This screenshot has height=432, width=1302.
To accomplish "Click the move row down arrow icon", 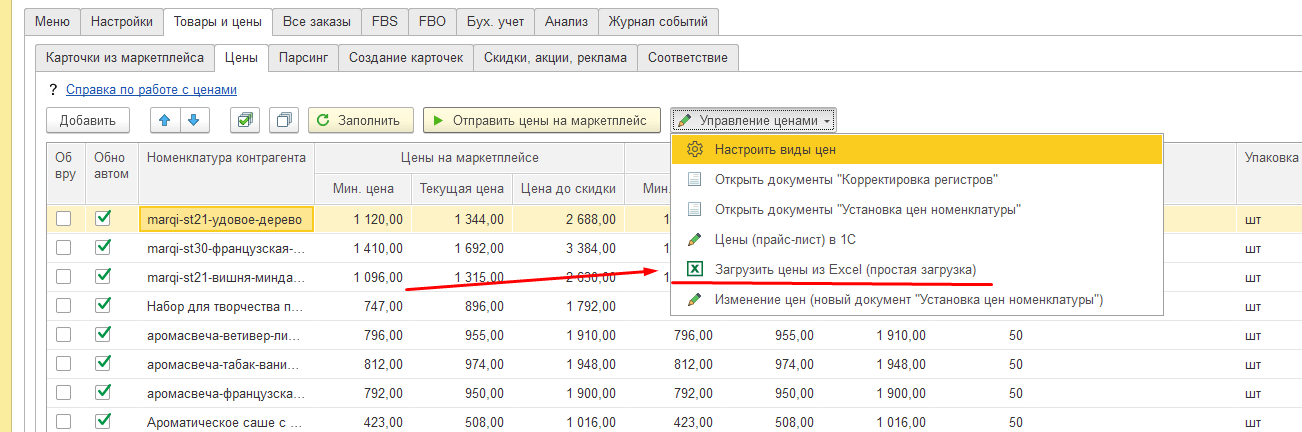I will tap(193, 120).
